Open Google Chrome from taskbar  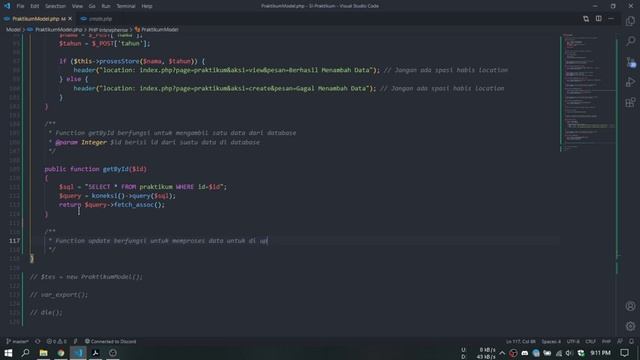pos(61,353)
